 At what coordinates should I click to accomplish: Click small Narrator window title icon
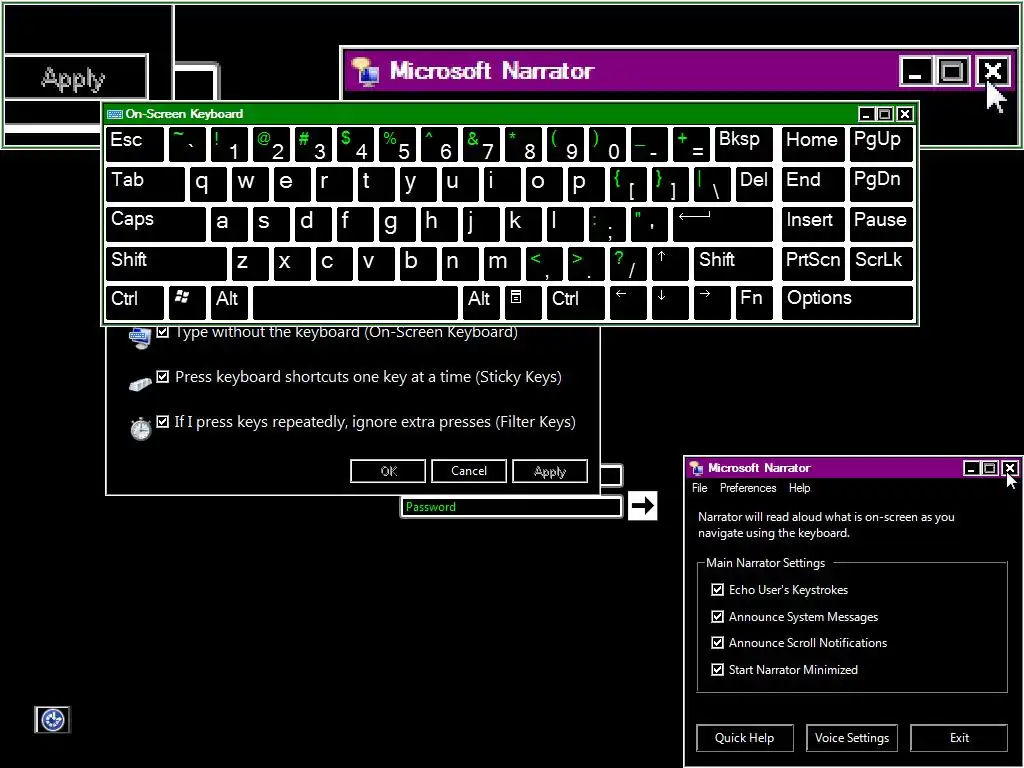pos(696,468)
